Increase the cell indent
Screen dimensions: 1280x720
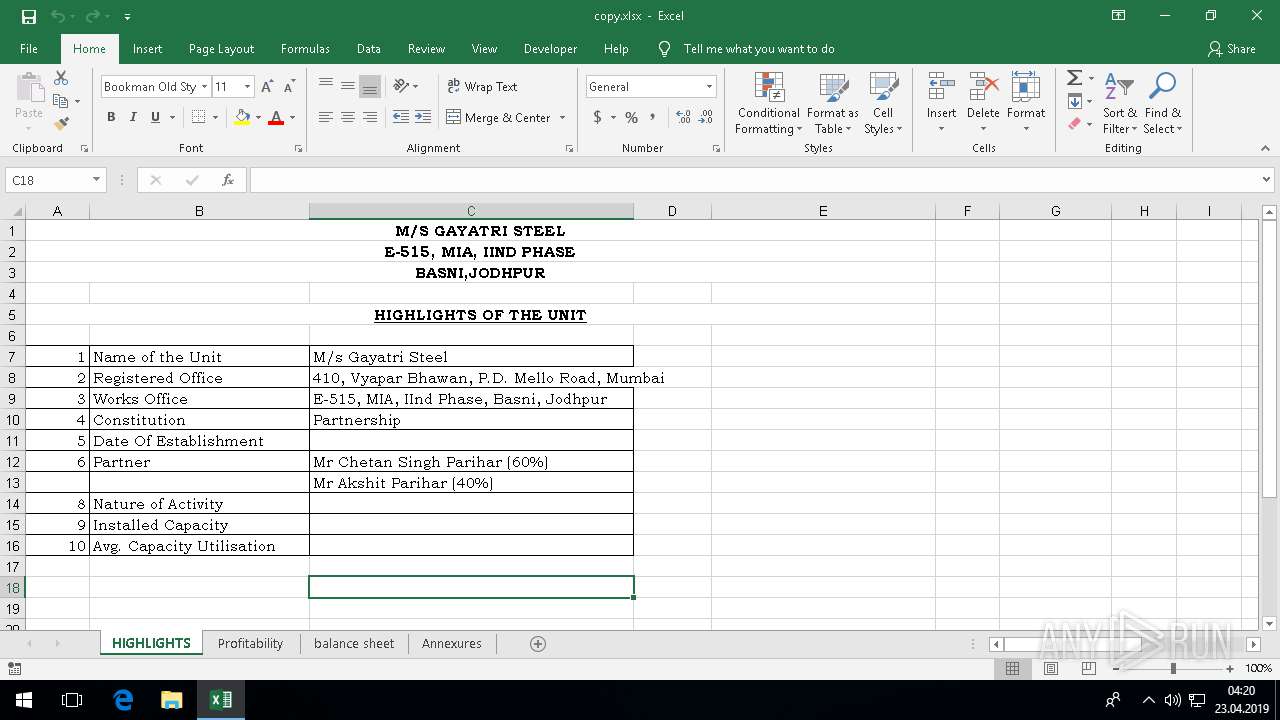tap(423, 117)
